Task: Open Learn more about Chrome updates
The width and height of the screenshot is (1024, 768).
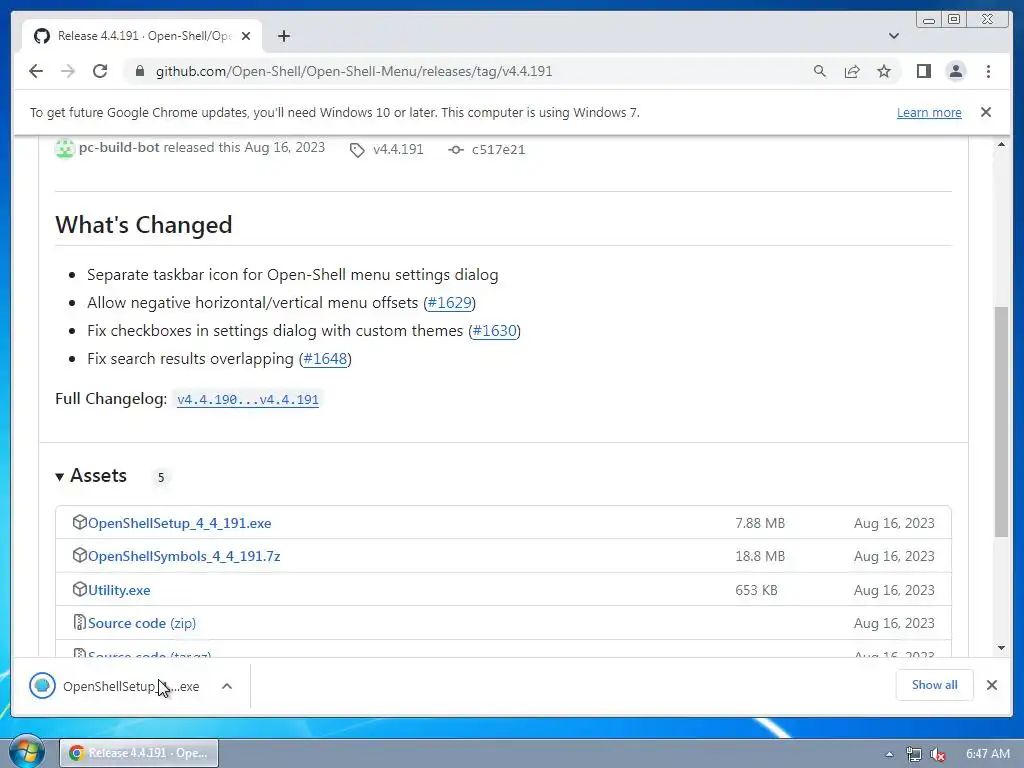Action: 929,112
